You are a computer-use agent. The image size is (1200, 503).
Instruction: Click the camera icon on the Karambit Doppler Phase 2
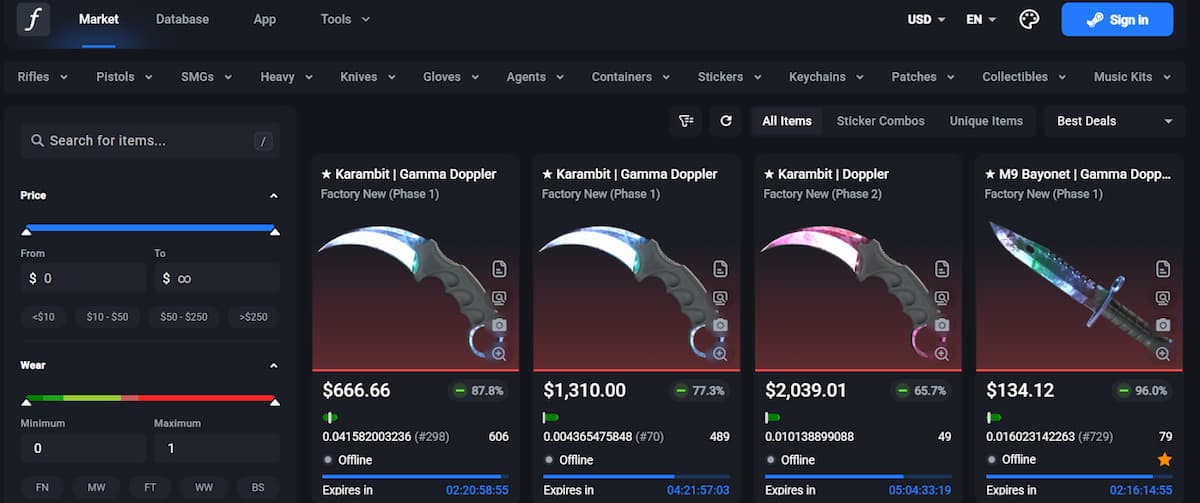tap(941, 325)
